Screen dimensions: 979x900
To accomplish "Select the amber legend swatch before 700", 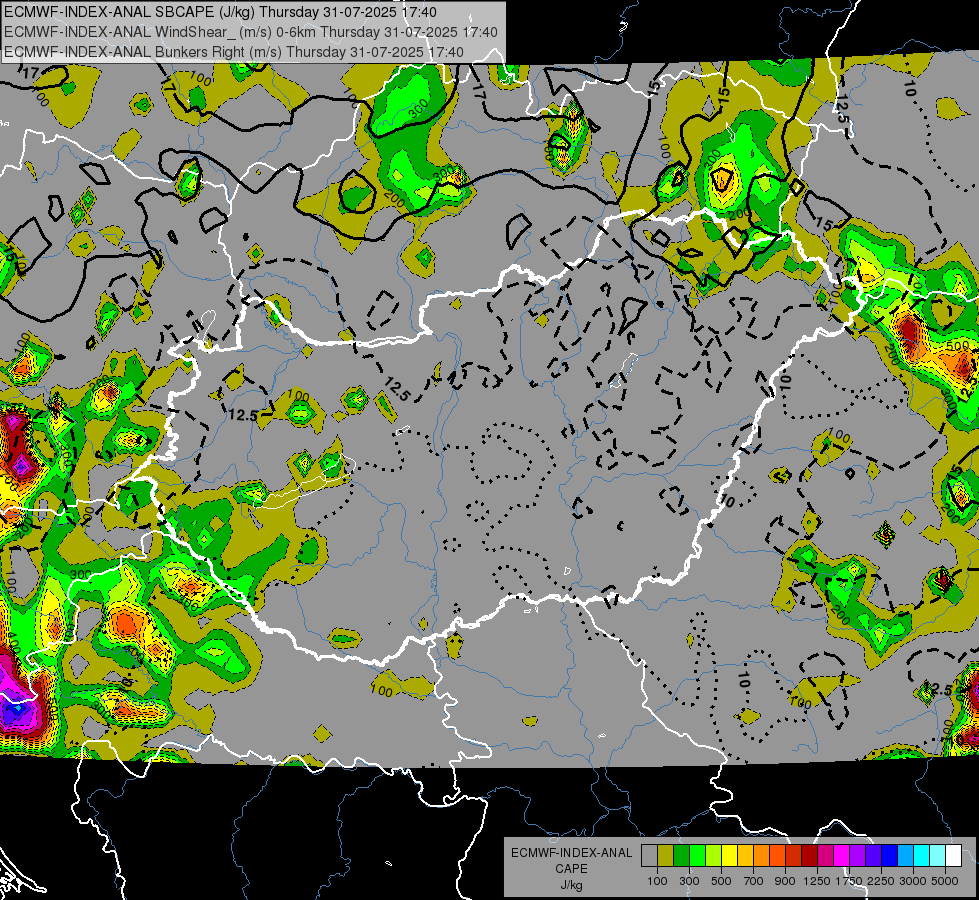I will coord(745,856).
